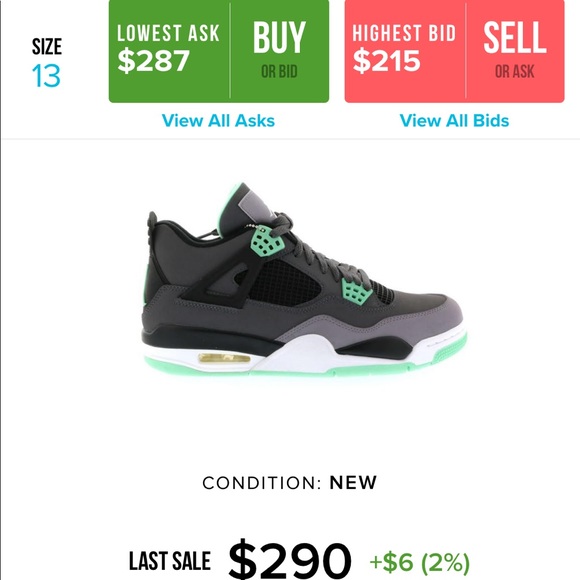
Task: Click the sneaker's mint green outsole
Action: pyautogui.click(x=296, y=368)
